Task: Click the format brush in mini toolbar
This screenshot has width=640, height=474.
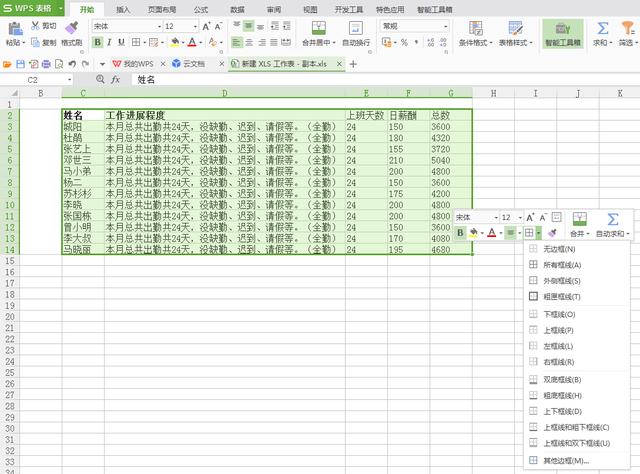Action: pos(551,233)
